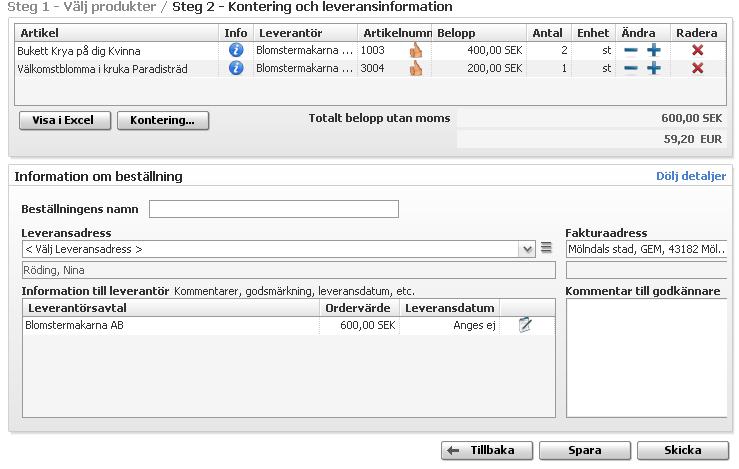The width and height of the screenshot is (739, 469).
Task: Click article number 3004
Action: [x=372, y=68]
